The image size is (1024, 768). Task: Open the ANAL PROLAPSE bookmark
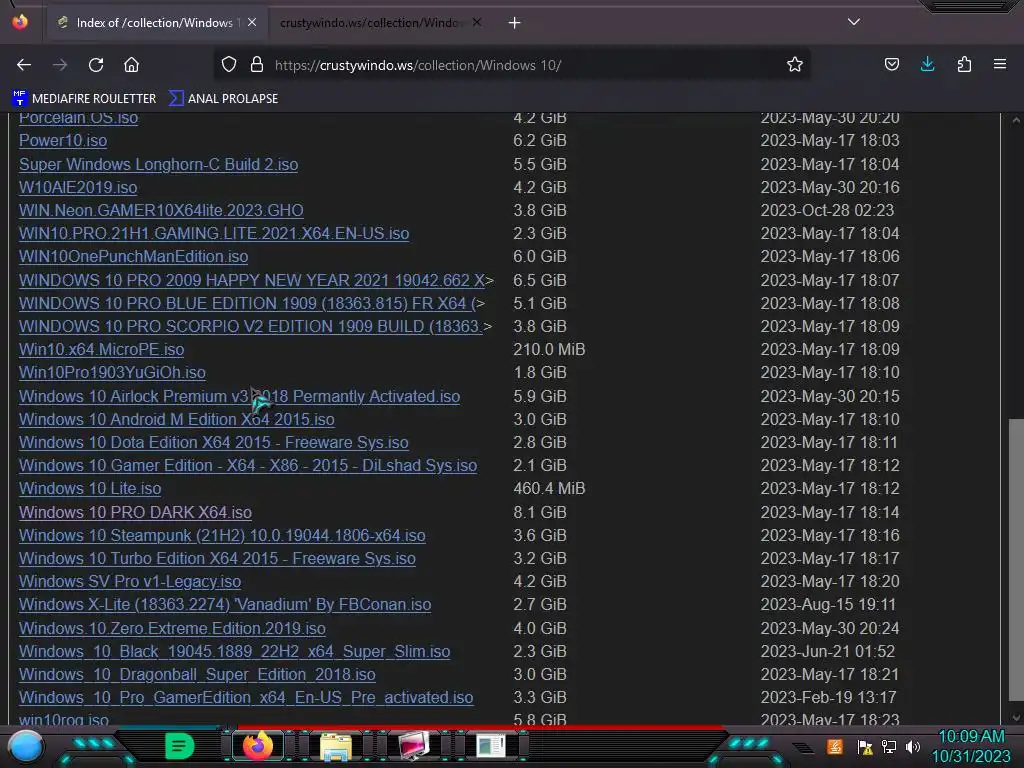pyautogui.click(x=223, y=99)
